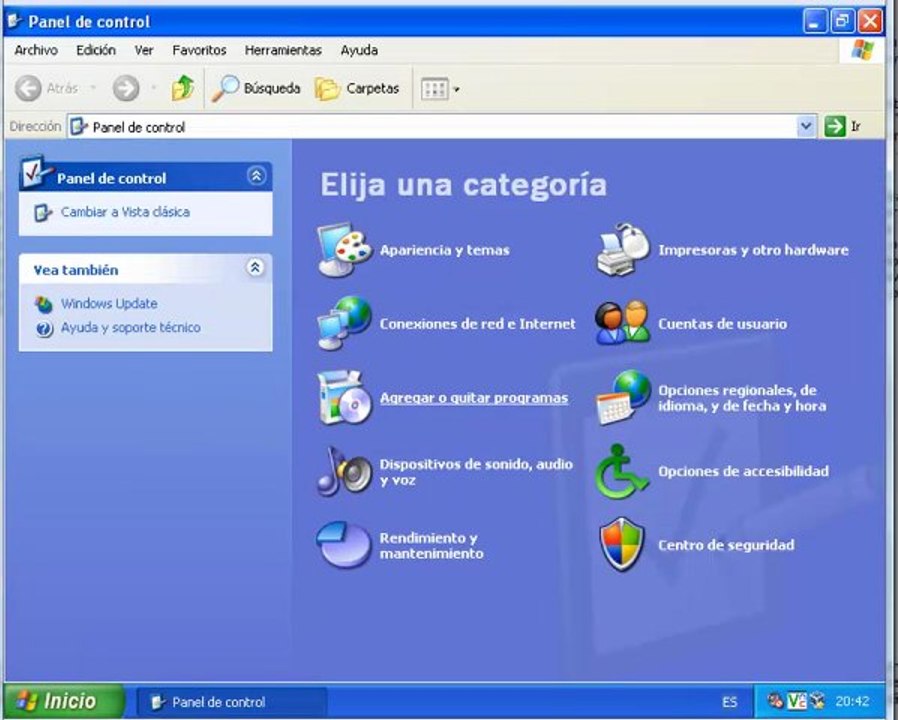This screenshot has width=898, height=720.
Task: Click the rightmost system tray icon before clock
Action: pyautogui.click(x=818, y=701)
